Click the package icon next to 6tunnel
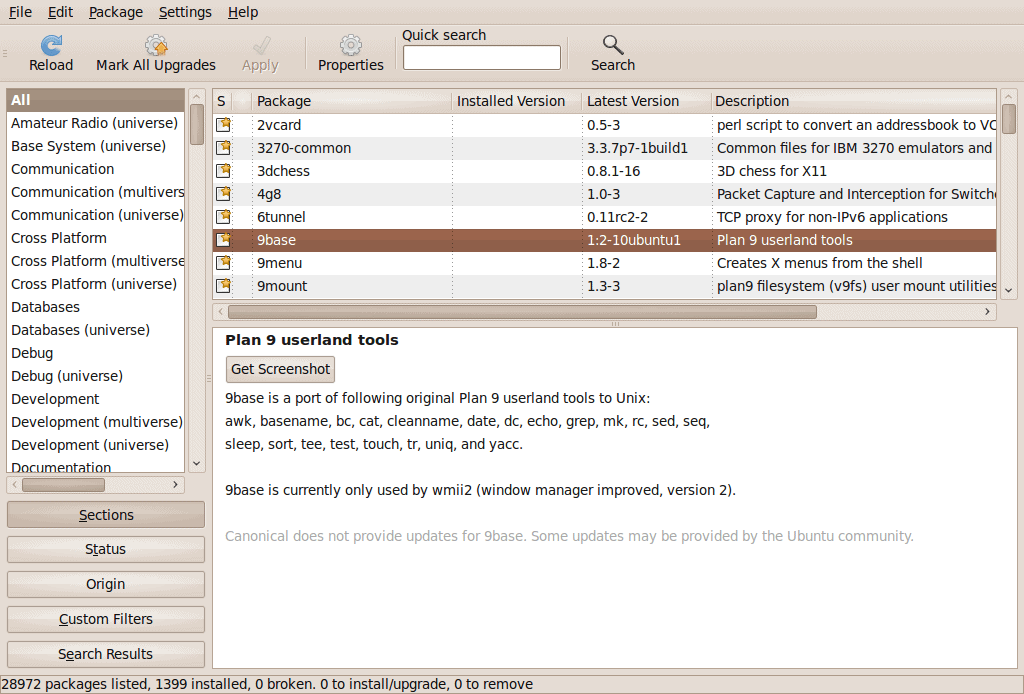1024x694 pixels. pyautogui.click(x=223, y=217)
